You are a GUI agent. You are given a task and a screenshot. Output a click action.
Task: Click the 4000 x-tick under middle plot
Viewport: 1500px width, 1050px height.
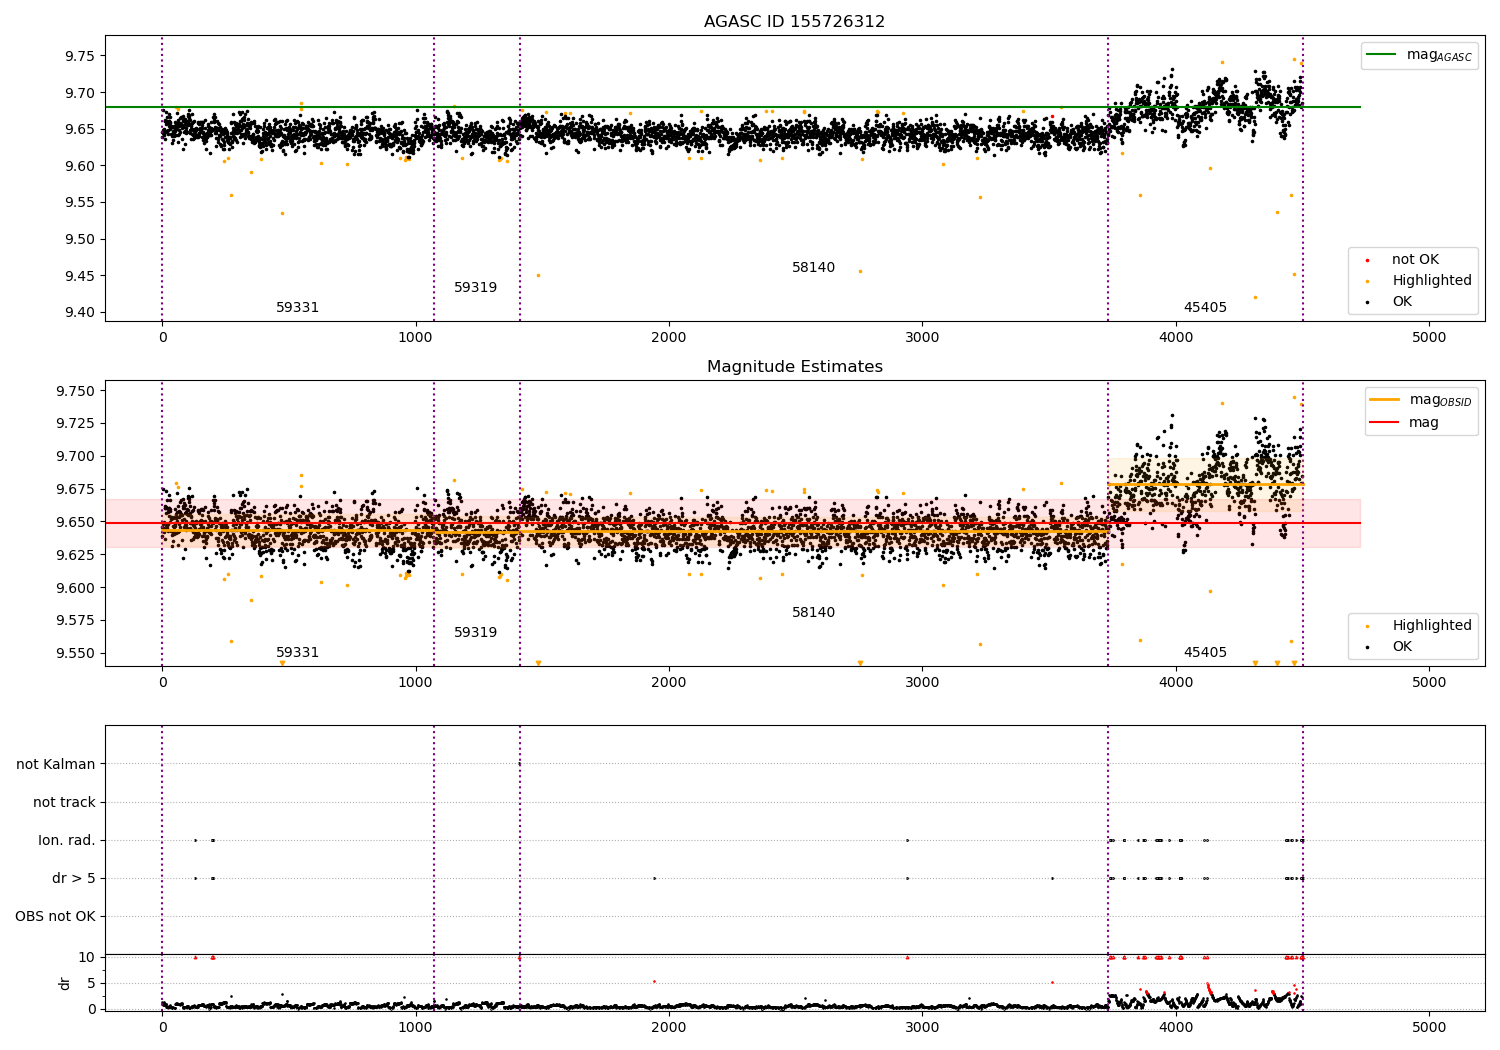coord(1176,683)
